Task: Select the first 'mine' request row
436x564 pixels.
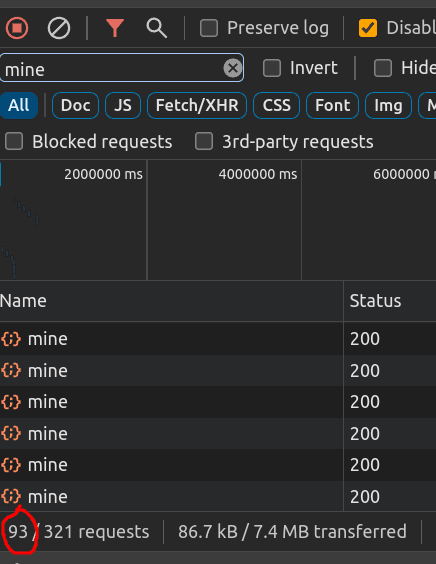Action: click(x=218, y=339)
